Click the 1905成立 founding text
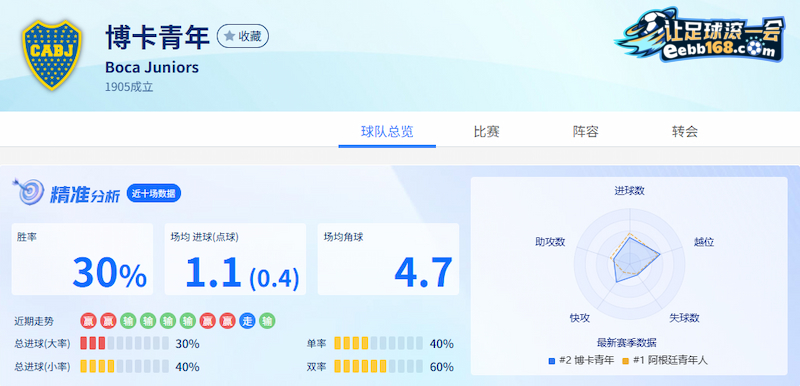Screen dimensions: 800x386 click(129, 87)
